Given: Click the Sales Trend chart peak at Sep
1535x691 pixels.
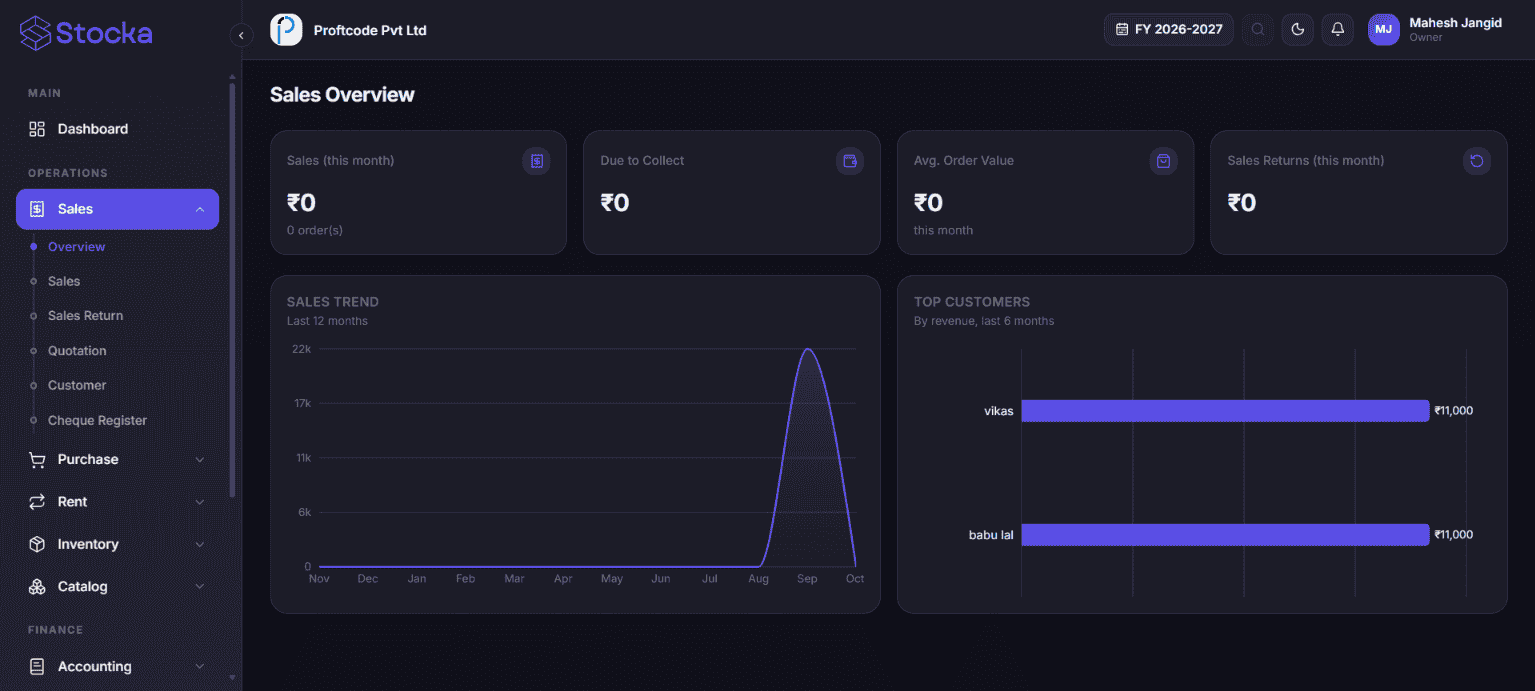Looking at the screenshot, I should coord(807,349).
